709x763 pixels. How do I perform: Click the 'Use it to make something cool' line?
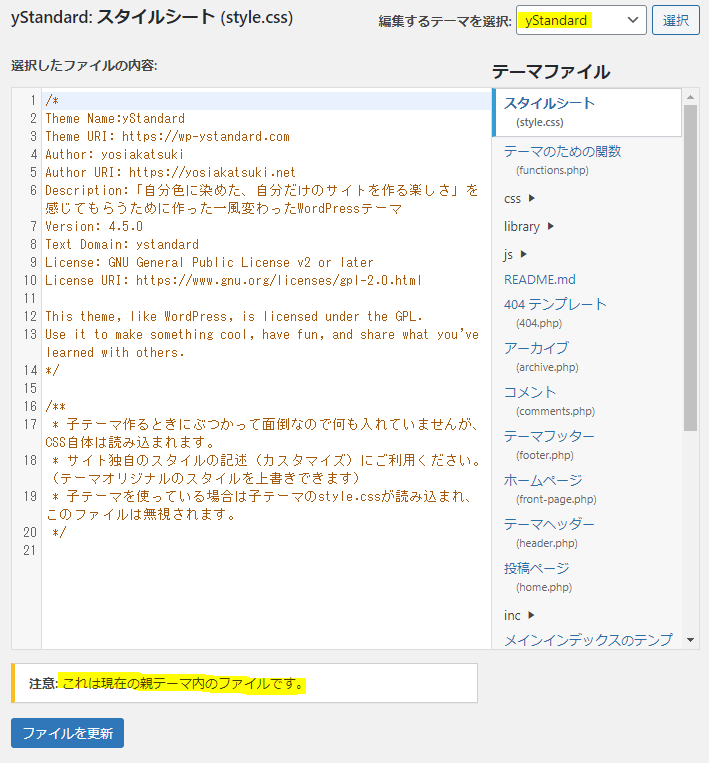click(262, 343)
